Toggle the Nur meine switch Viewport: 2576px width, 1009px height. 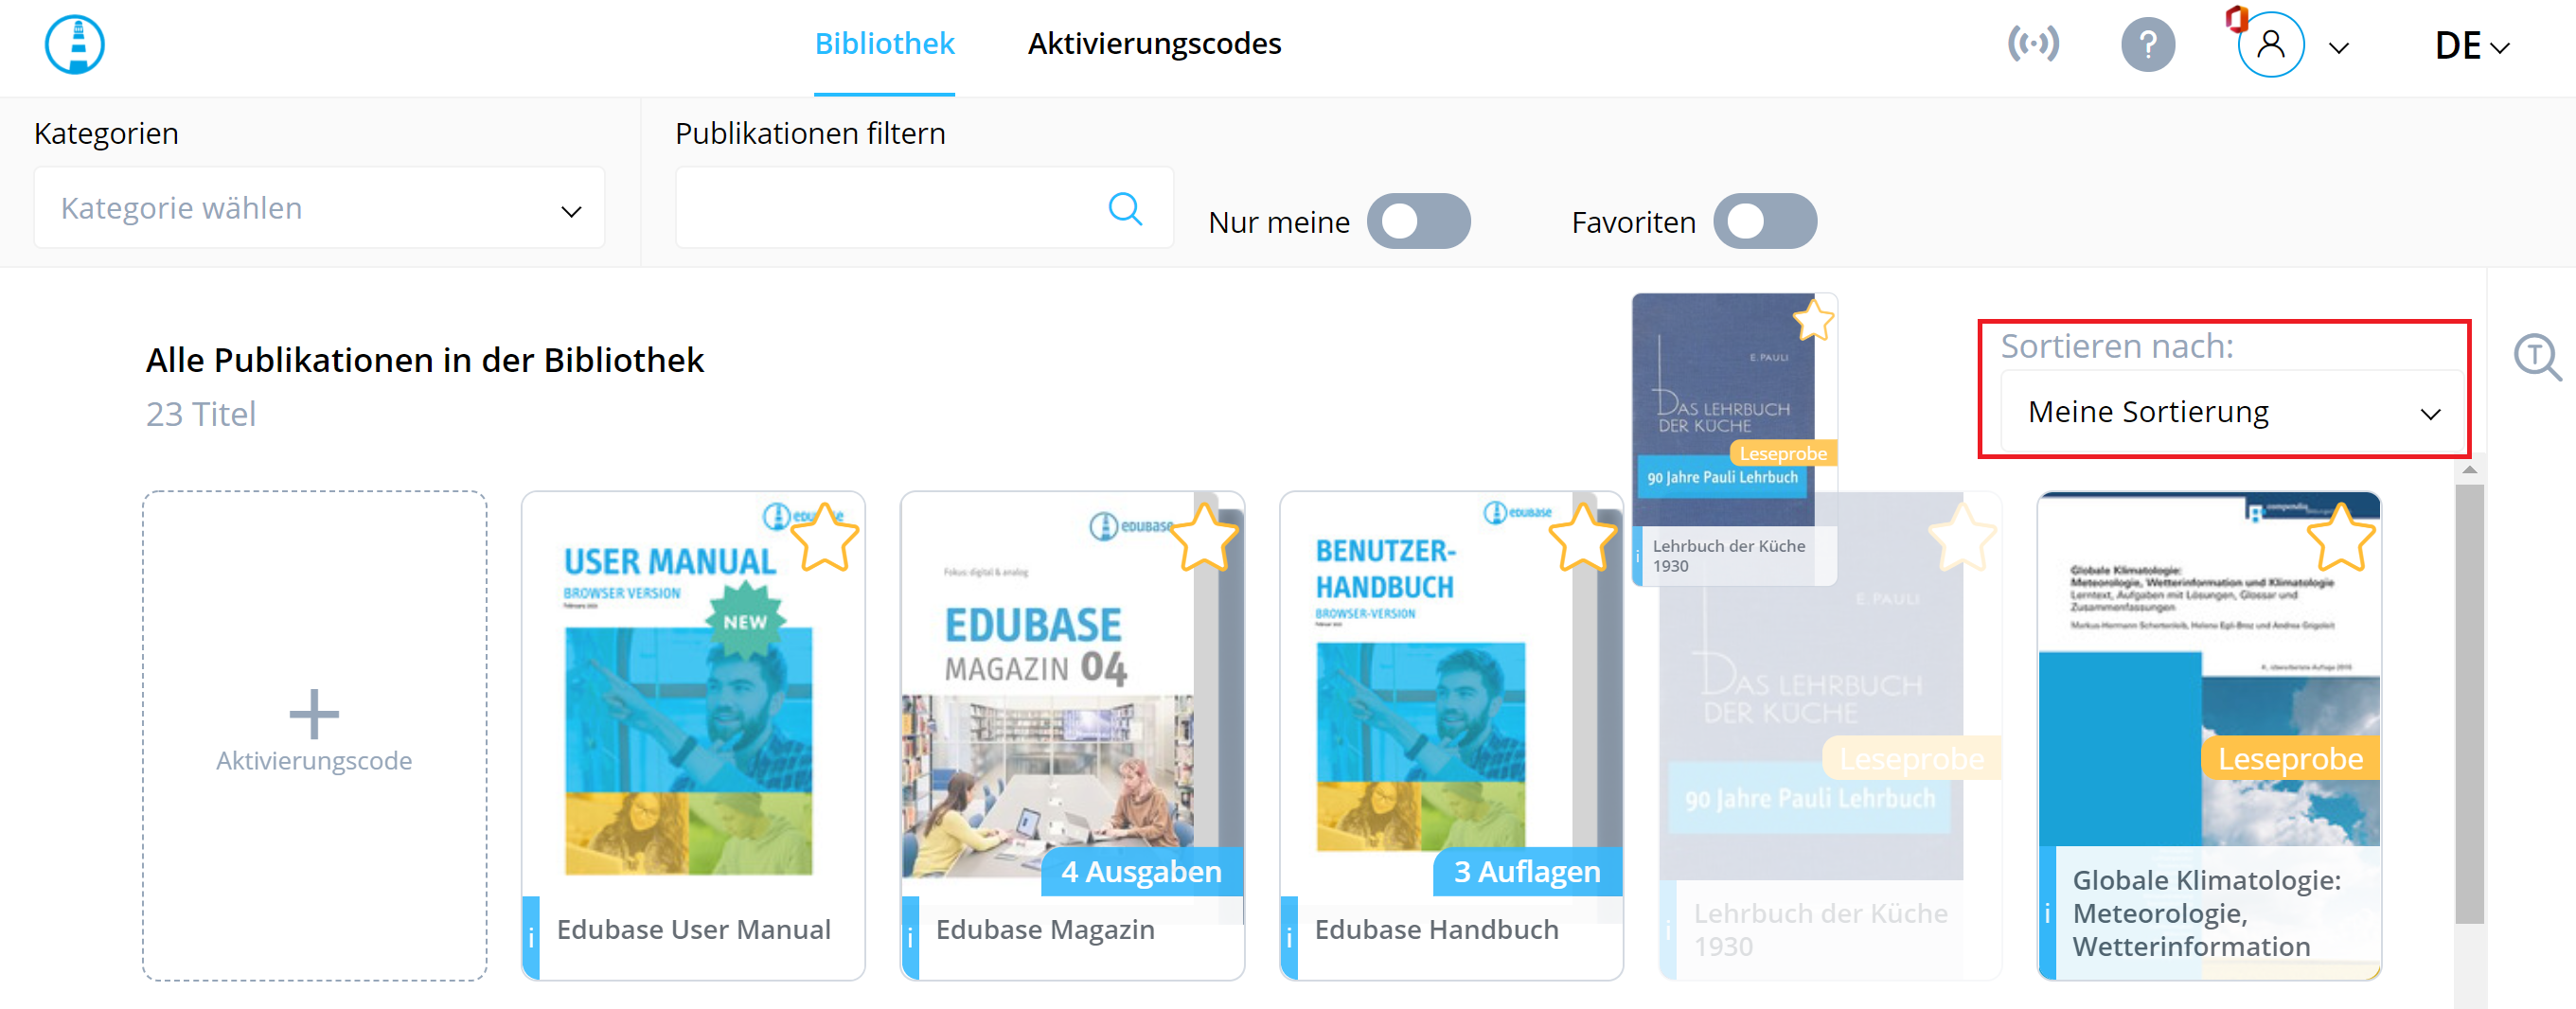[1418, 221]
